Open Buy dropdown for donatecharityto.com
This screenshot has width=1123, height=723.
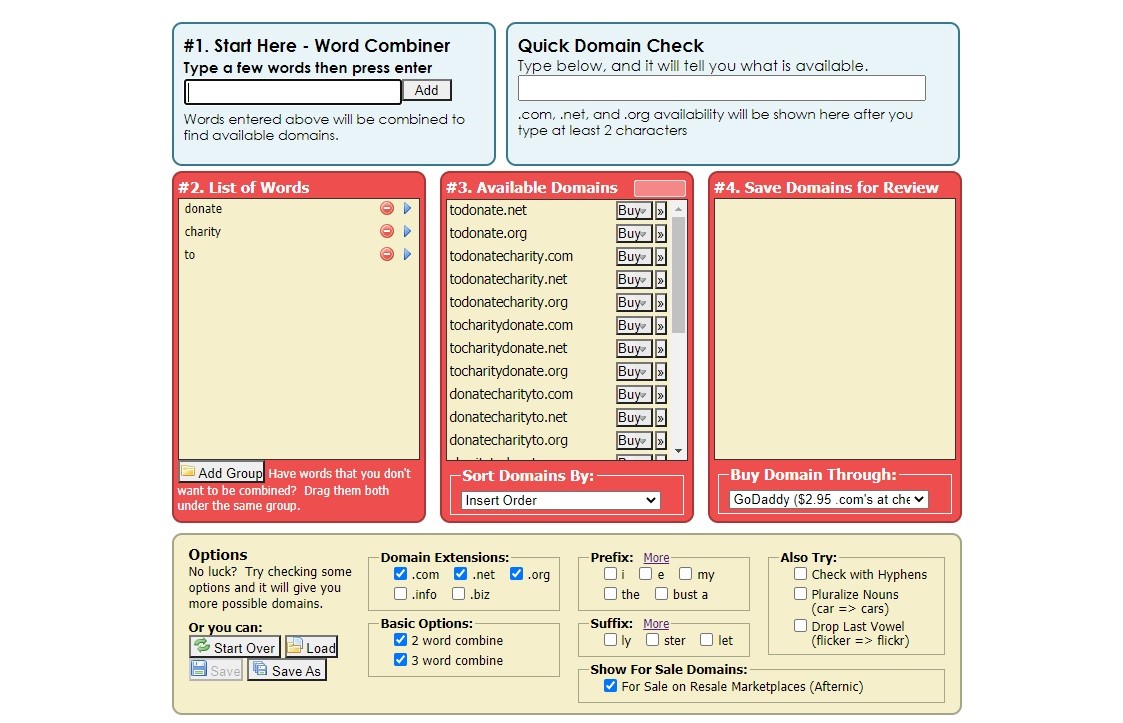tap(634, 394)
